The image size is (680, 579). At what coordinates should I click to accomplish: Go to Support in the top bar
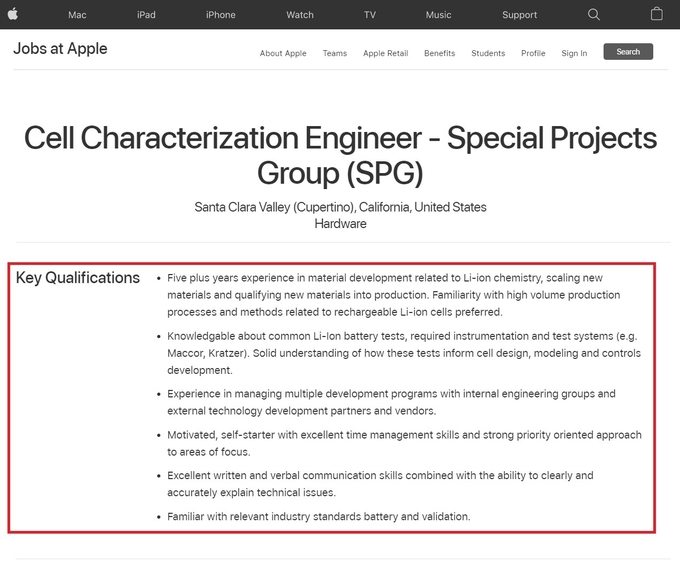[x=520, y=15]
